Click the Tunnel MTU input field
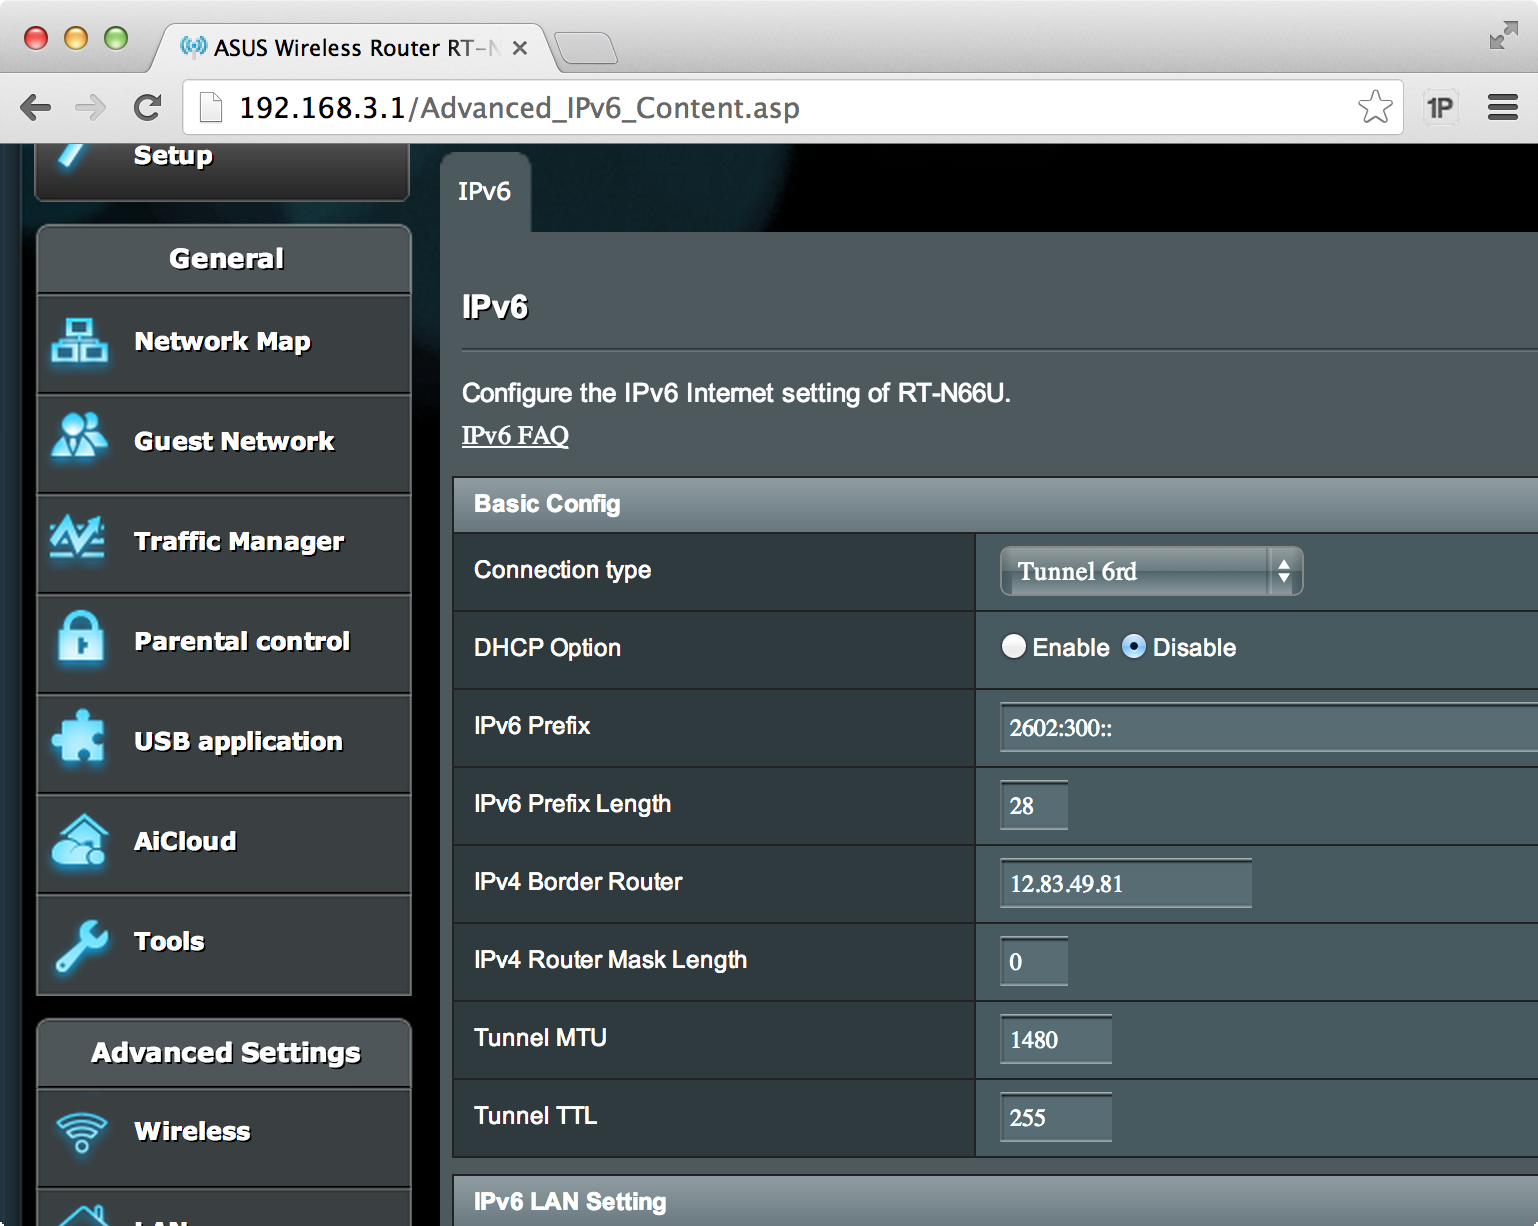This screenshot has width=1538, height=1226. pyautogui.click(x=1055, y=1040)
